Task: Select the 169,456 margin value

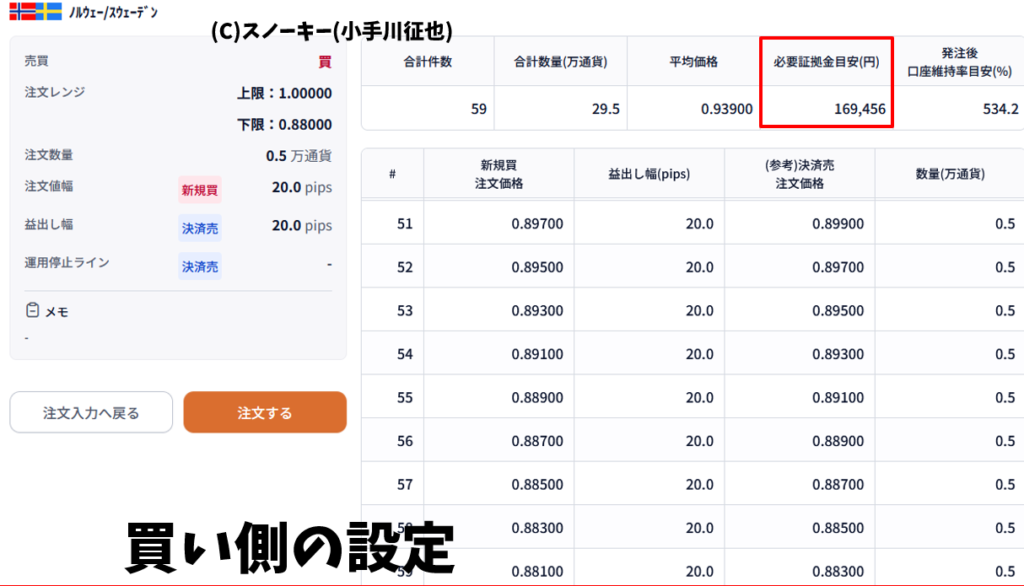Action: coord(859,109)
